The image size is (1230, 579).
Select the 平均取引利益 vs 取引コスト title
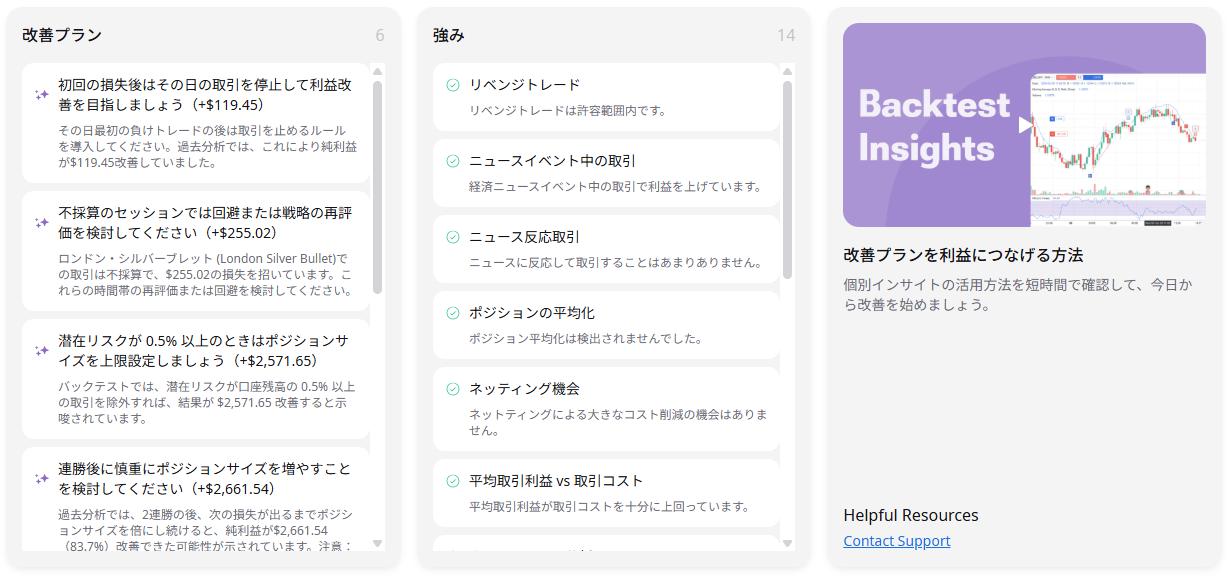(556, 481)
